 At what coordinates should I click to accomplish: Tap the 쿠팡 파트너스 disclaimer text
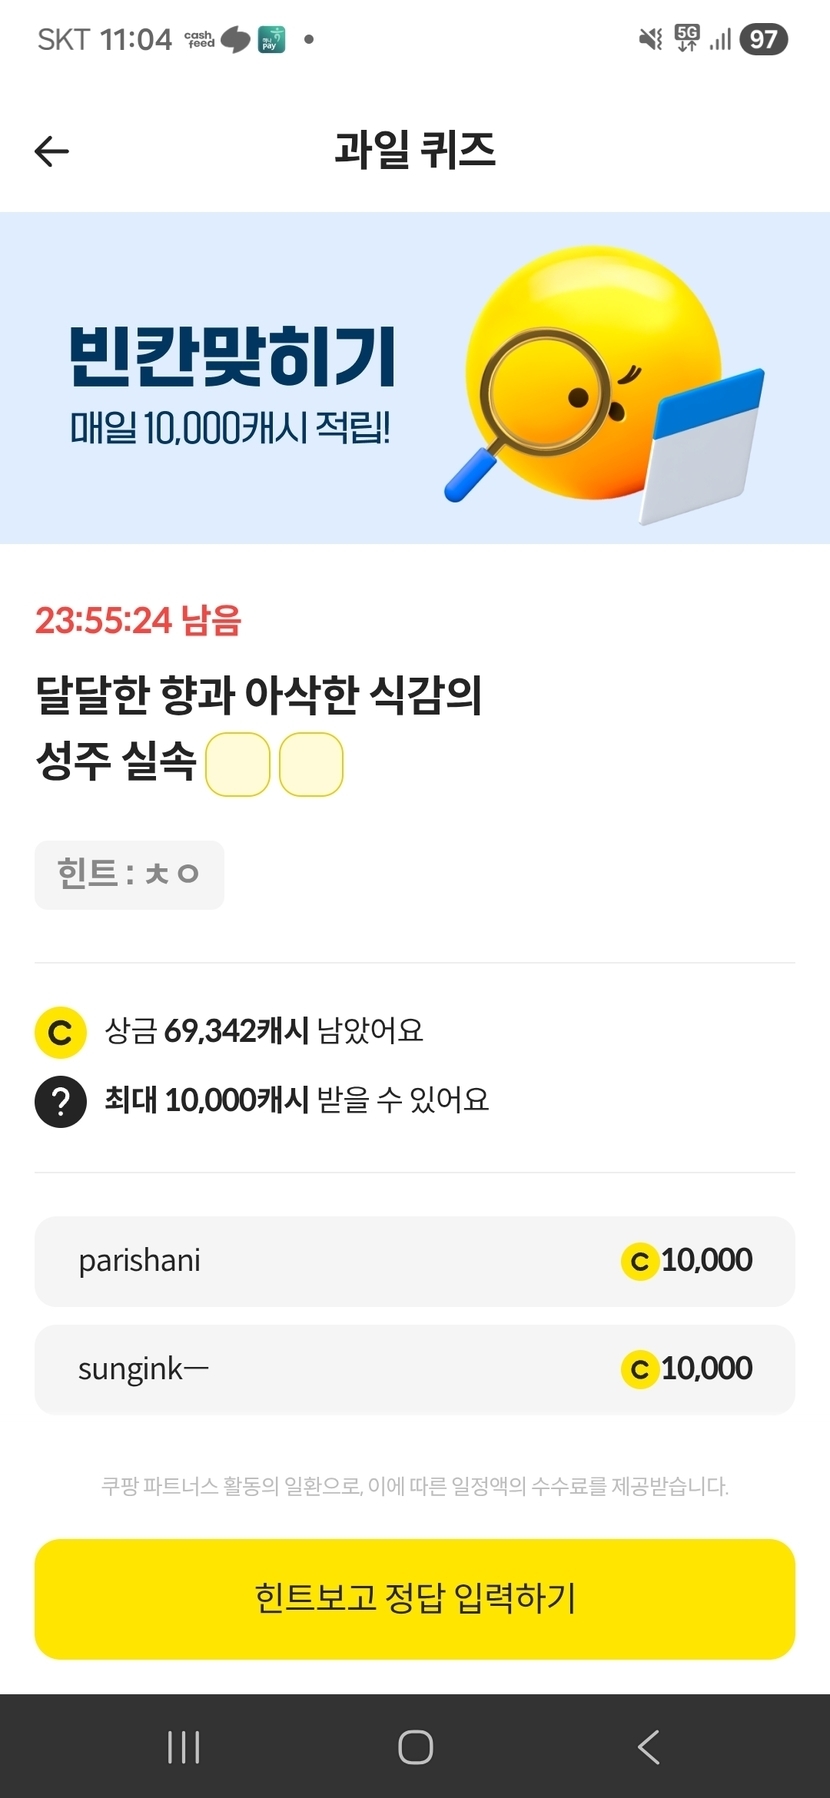415,1486
